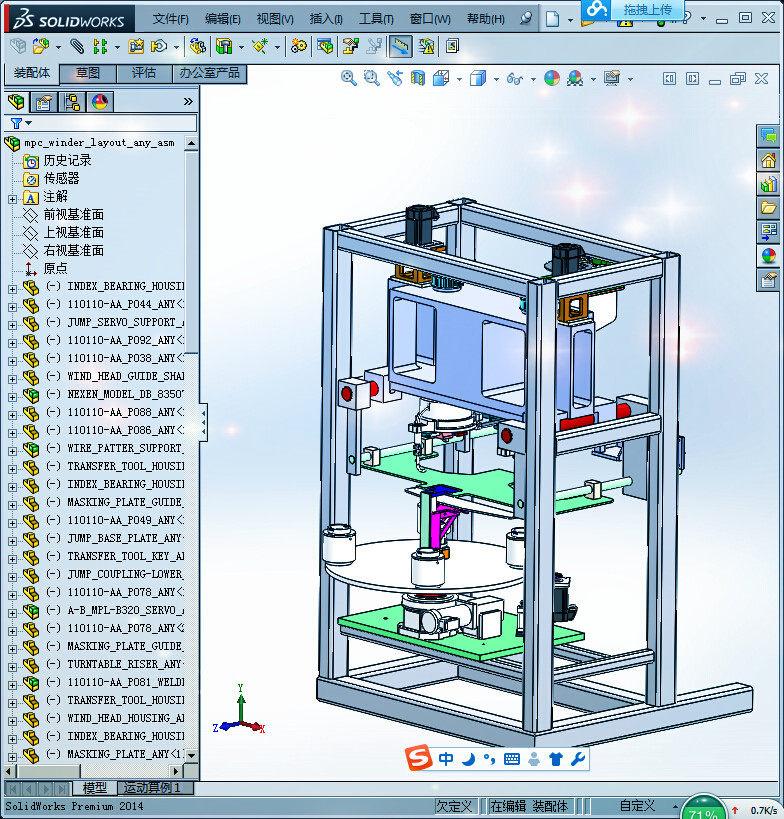Click Zoom to Fit magnifier icon
Screen dimensions: 784x819
click(348, 79)
